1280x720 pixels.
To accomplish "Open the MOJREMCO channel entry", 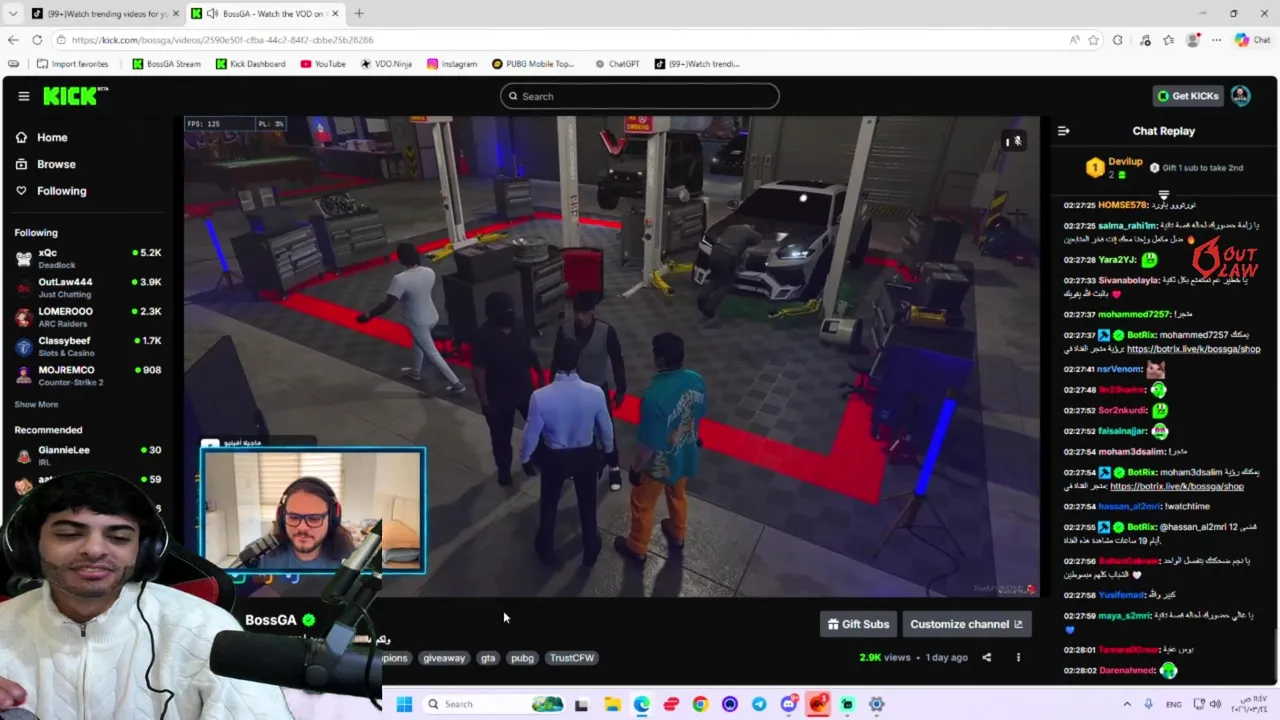I will (x=88, y=375).
